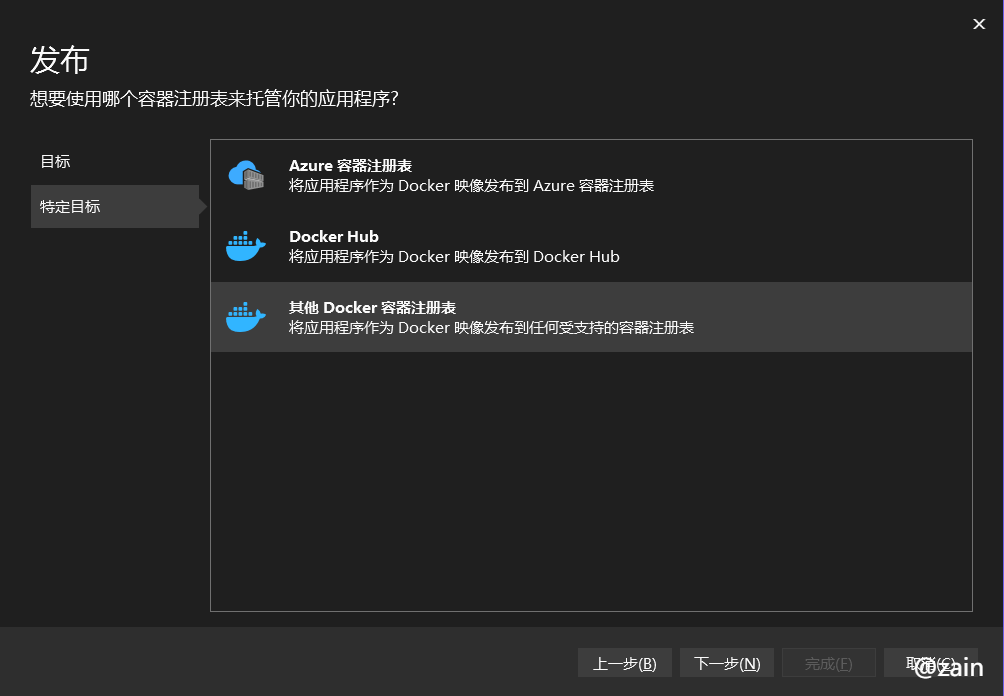Click the Azure container registry cloud icon
The image size is (1004, 696).
pyautogui.click(x=246, y=175)
